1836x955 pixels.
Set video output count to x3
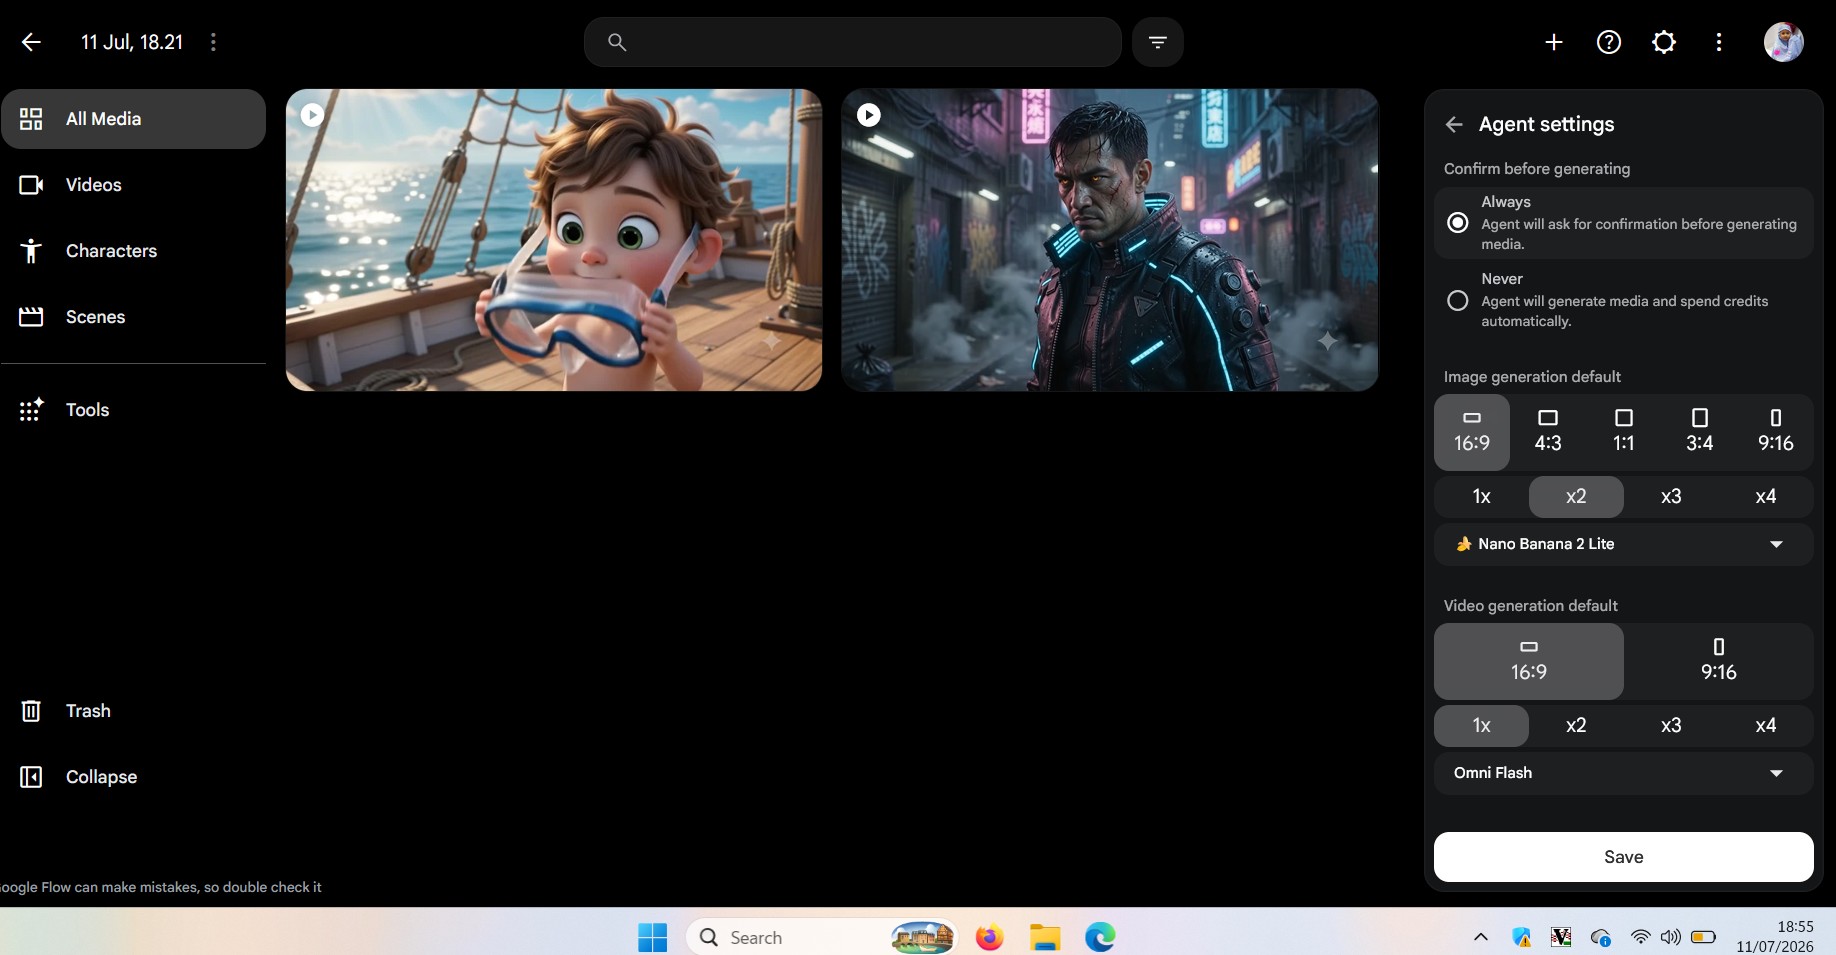tap(1671, 726)
